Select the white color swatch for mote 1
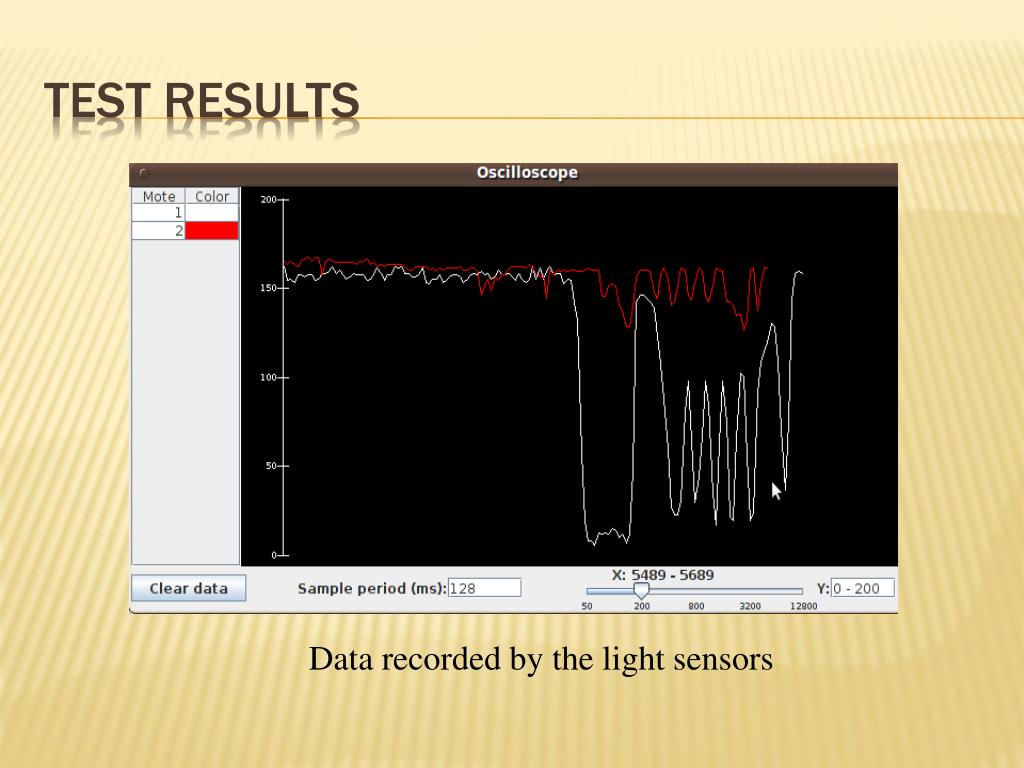 [212, 213]
